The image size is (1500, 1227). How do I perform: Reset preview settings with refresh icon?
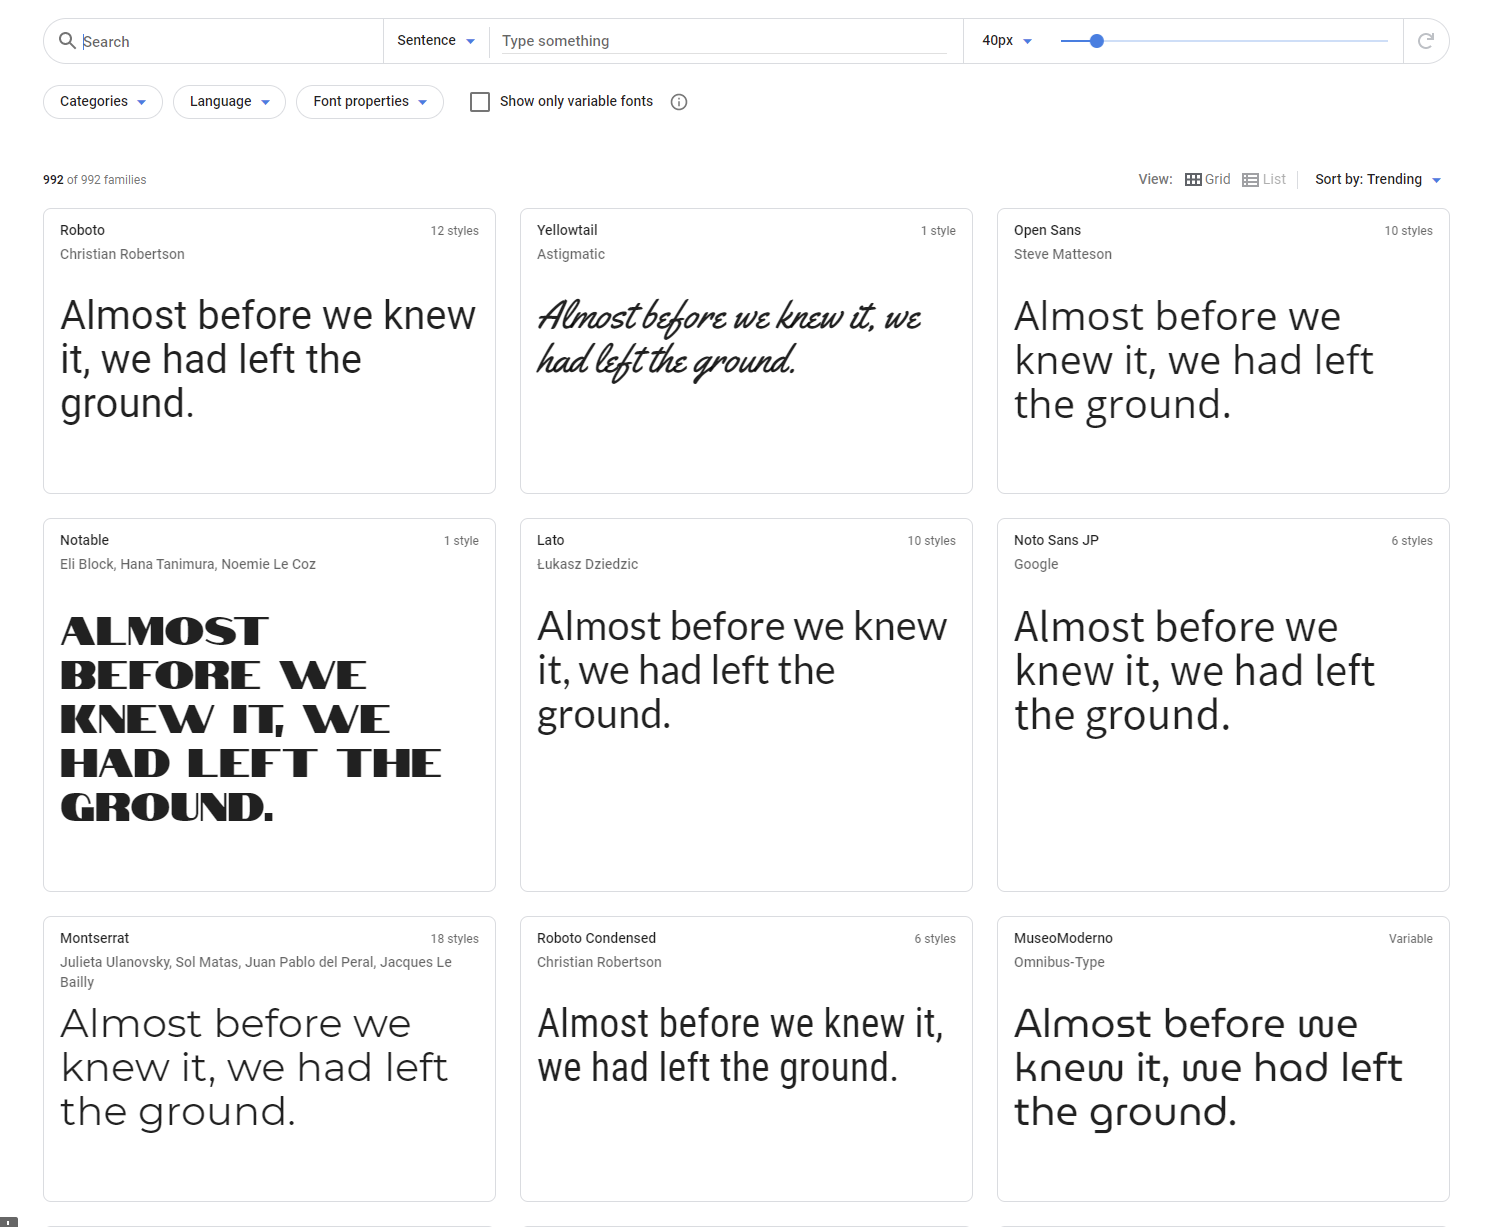1426,41
